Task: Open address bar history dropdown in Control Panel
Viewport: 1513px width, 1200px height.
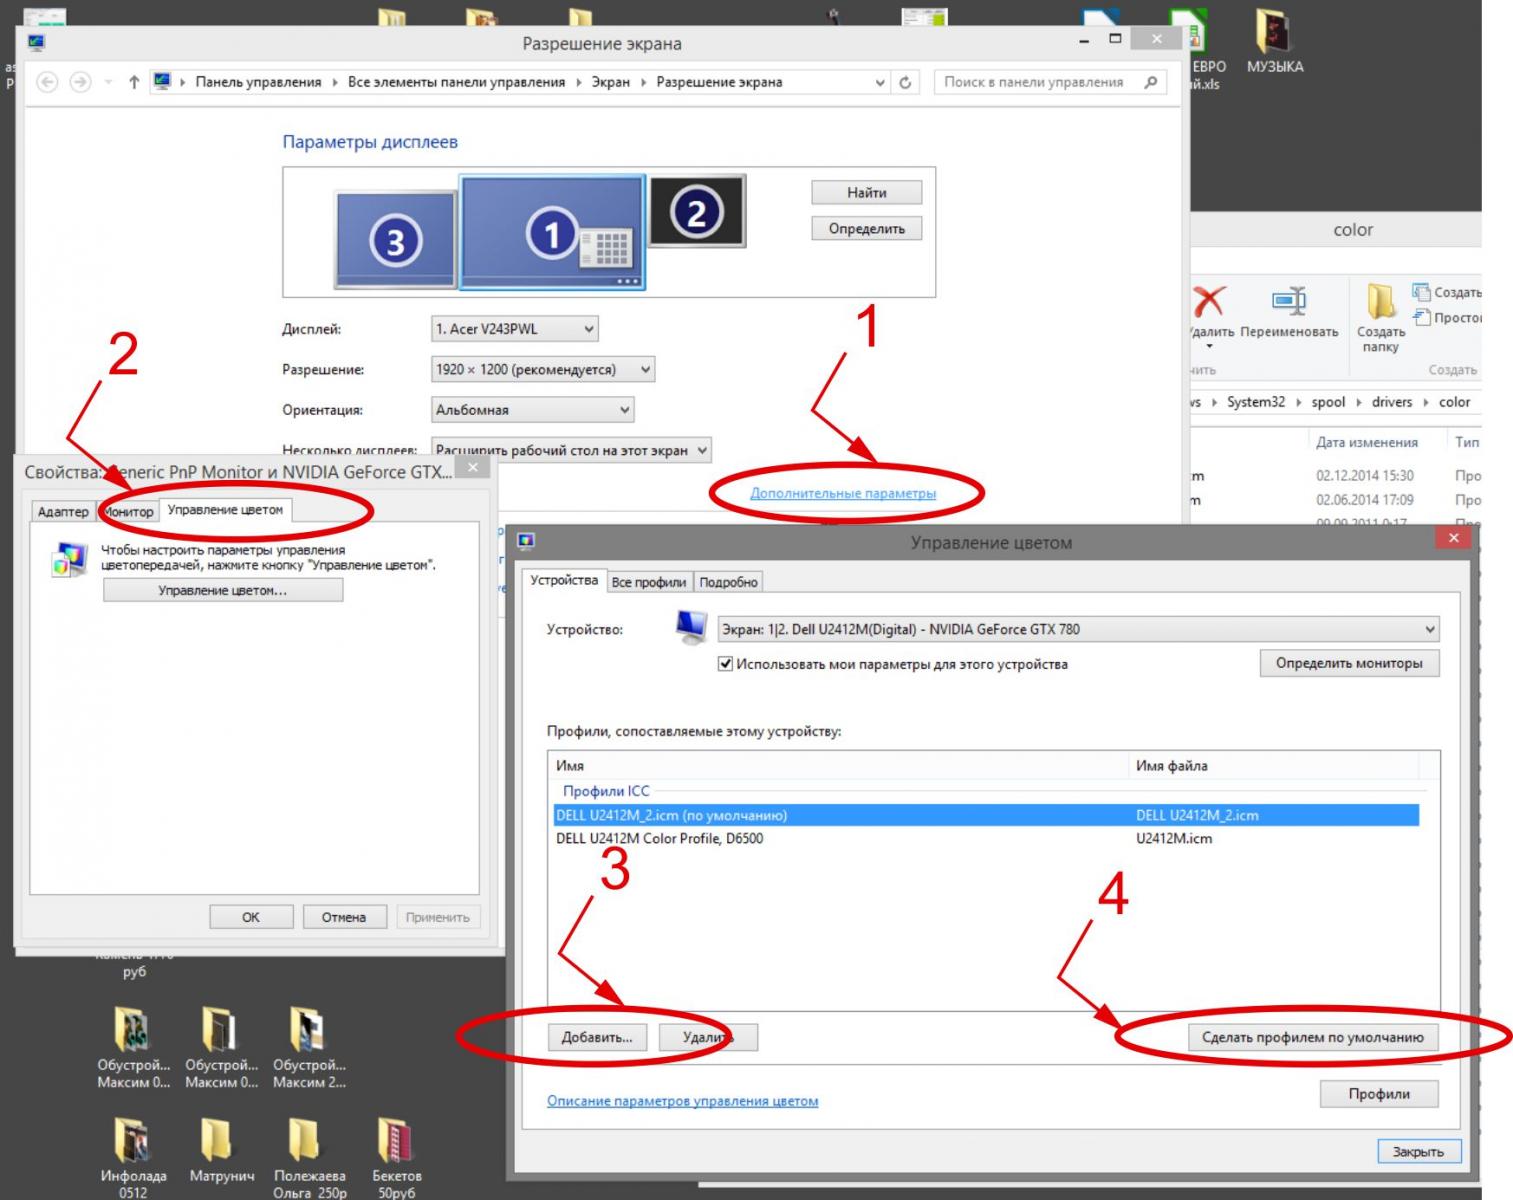Action: (880, 82)
